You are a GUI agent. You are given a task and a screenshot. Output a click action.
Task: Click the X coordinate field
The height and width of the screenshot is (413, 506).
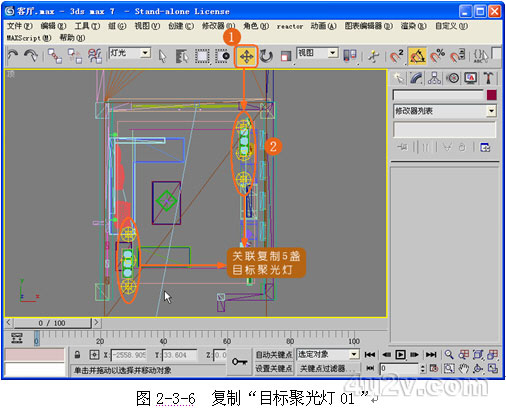[129, 355]
